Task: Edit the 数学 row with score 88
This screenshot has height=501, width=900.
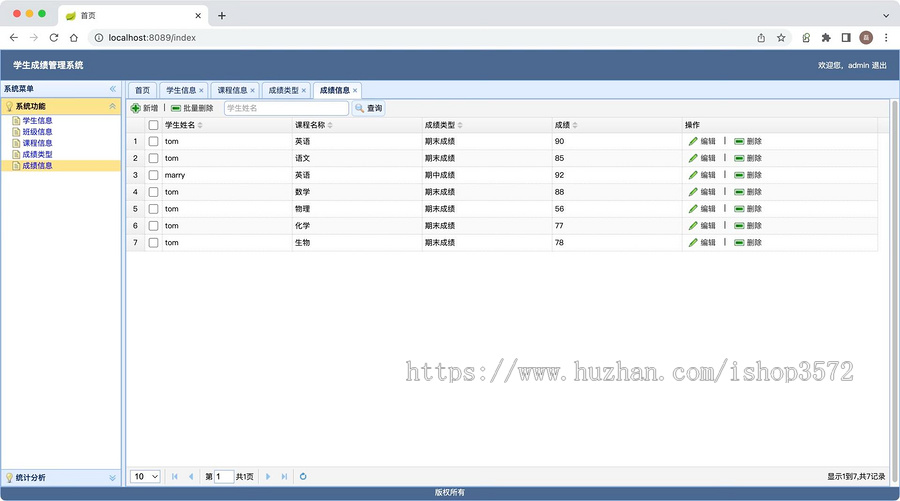Action: point(702,192)
